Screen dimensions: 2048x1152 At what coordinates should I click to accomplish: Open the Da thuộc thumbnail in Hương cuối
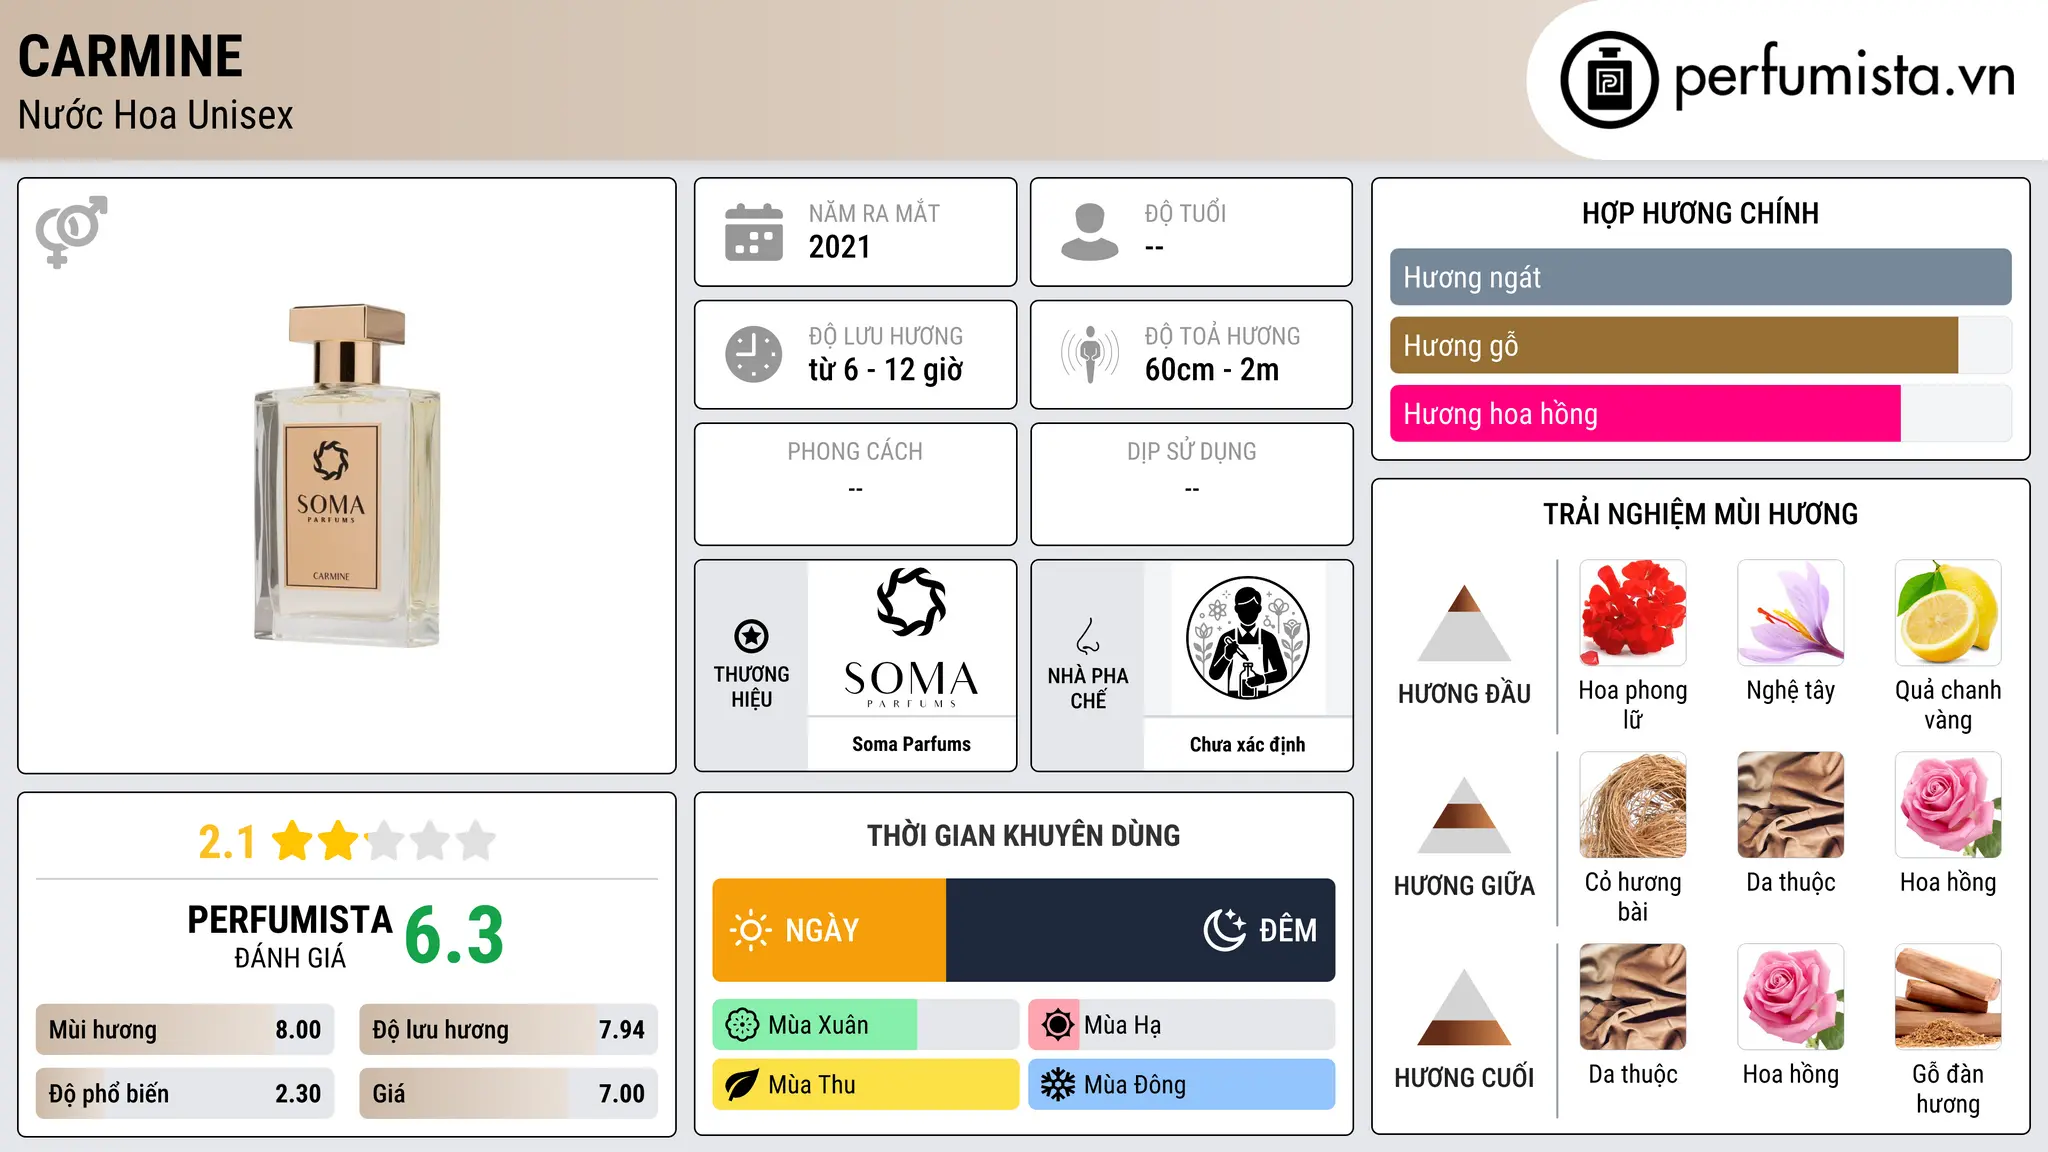(x=1633, y=997)
